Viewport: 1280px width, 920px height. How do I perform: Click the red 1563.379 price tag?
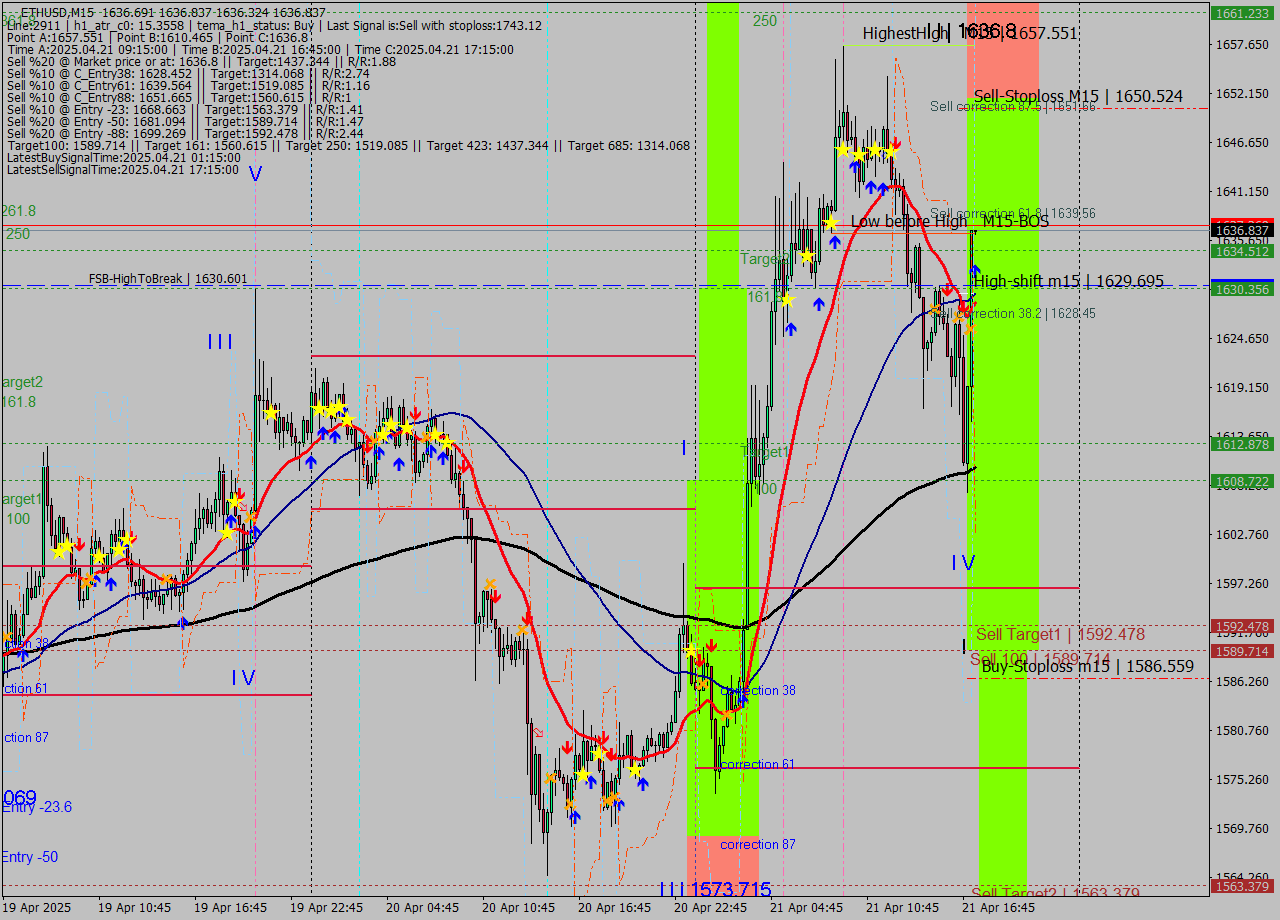pyautogui.click(x=1240, y=886)
